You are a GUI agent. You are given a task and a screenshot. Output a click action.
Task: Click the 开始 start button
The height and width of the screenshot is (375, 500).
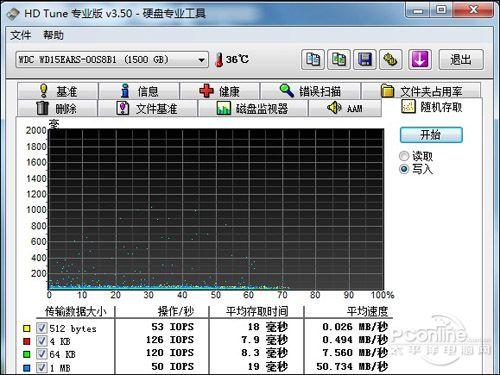point(431,135)
